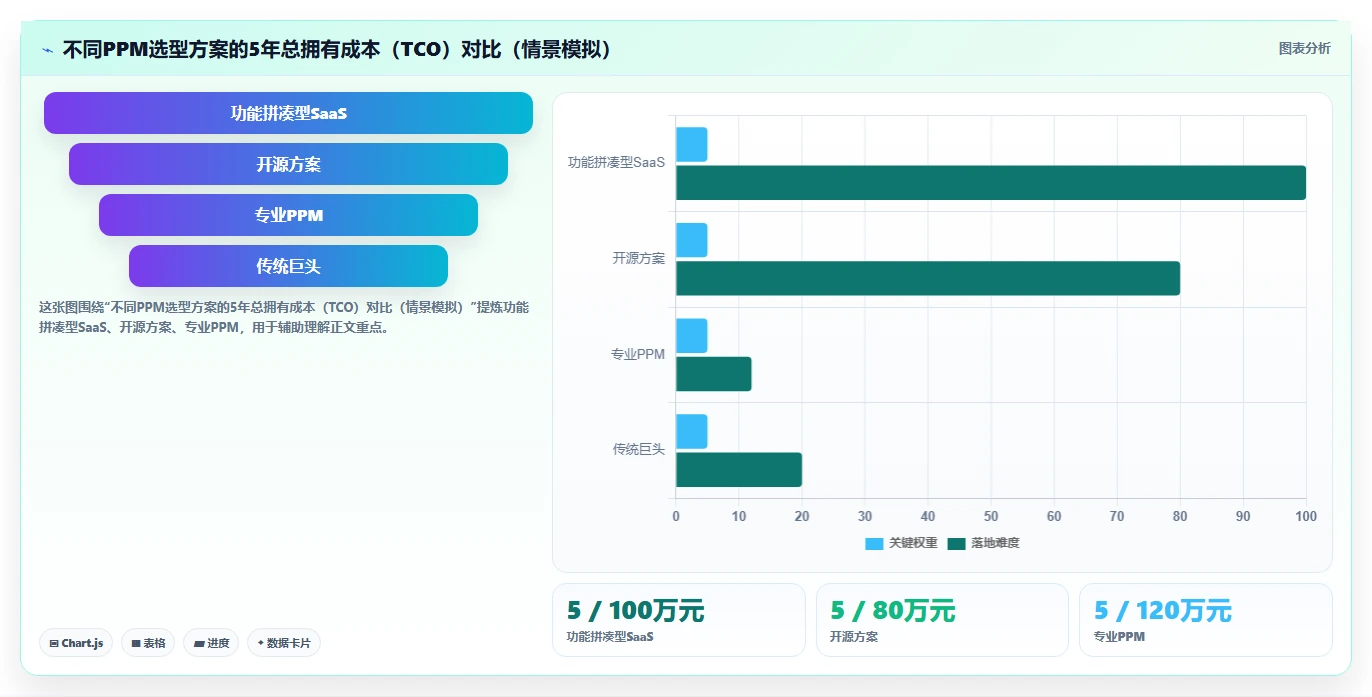Select the 功能拼凑型SaaS funnel bar
Image resolution: width=1372 pixels, height=697 pixels.
coord(288,113)
